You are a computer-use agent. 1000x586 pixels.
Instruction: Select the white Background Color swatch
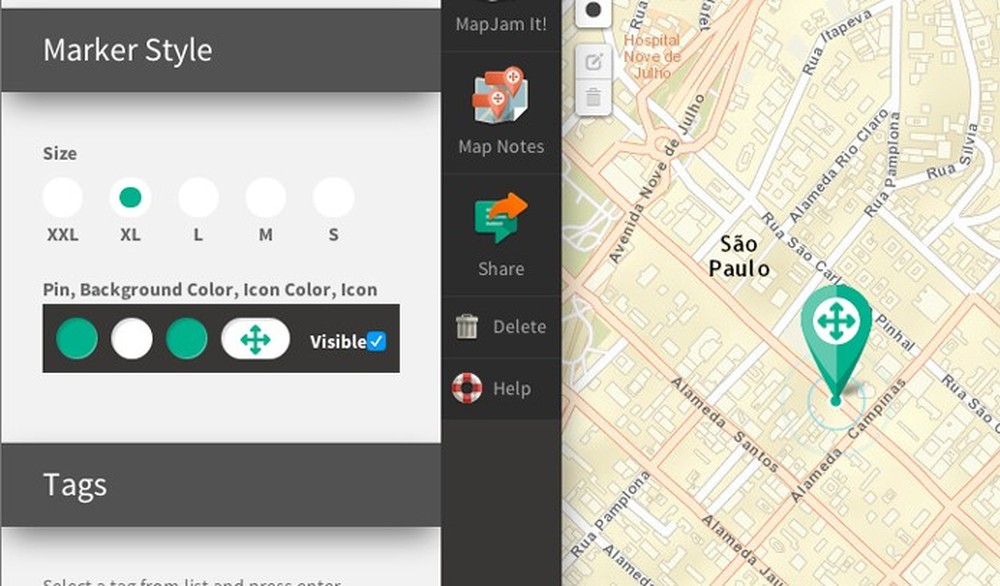click(x=132, y=338)
